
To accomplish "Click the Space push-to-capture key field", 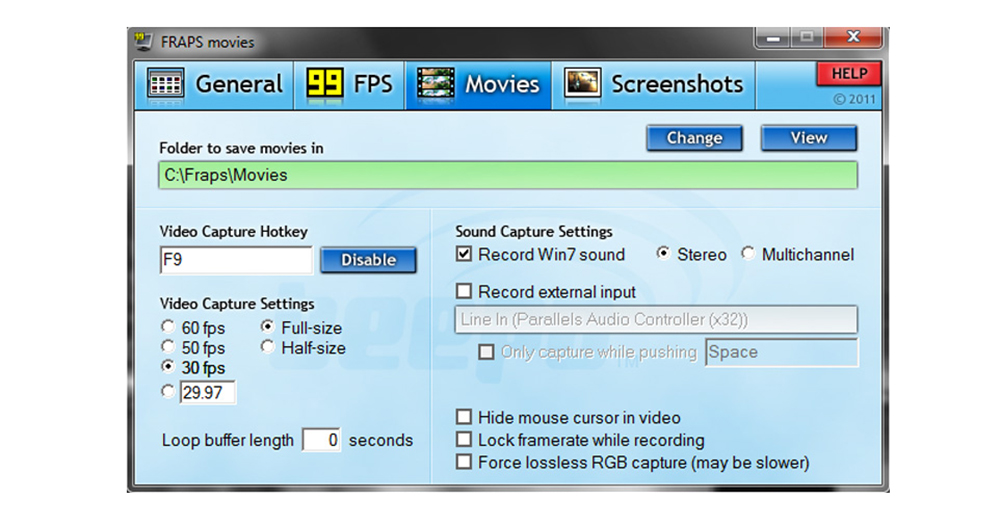I will coord(781,353).
